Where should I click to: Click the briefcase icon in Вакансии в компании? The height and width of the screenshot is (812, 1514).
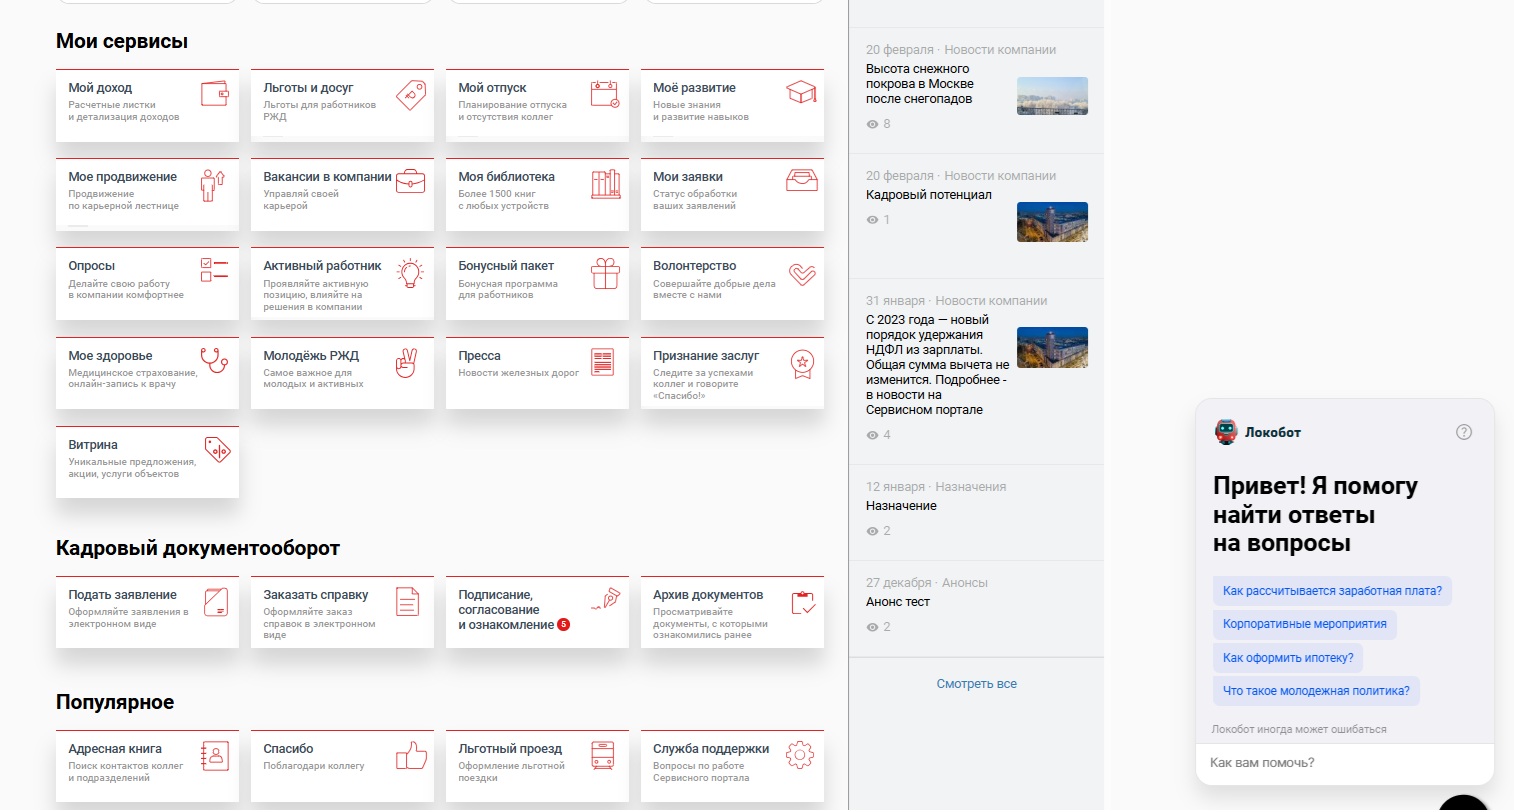(410, 182)
